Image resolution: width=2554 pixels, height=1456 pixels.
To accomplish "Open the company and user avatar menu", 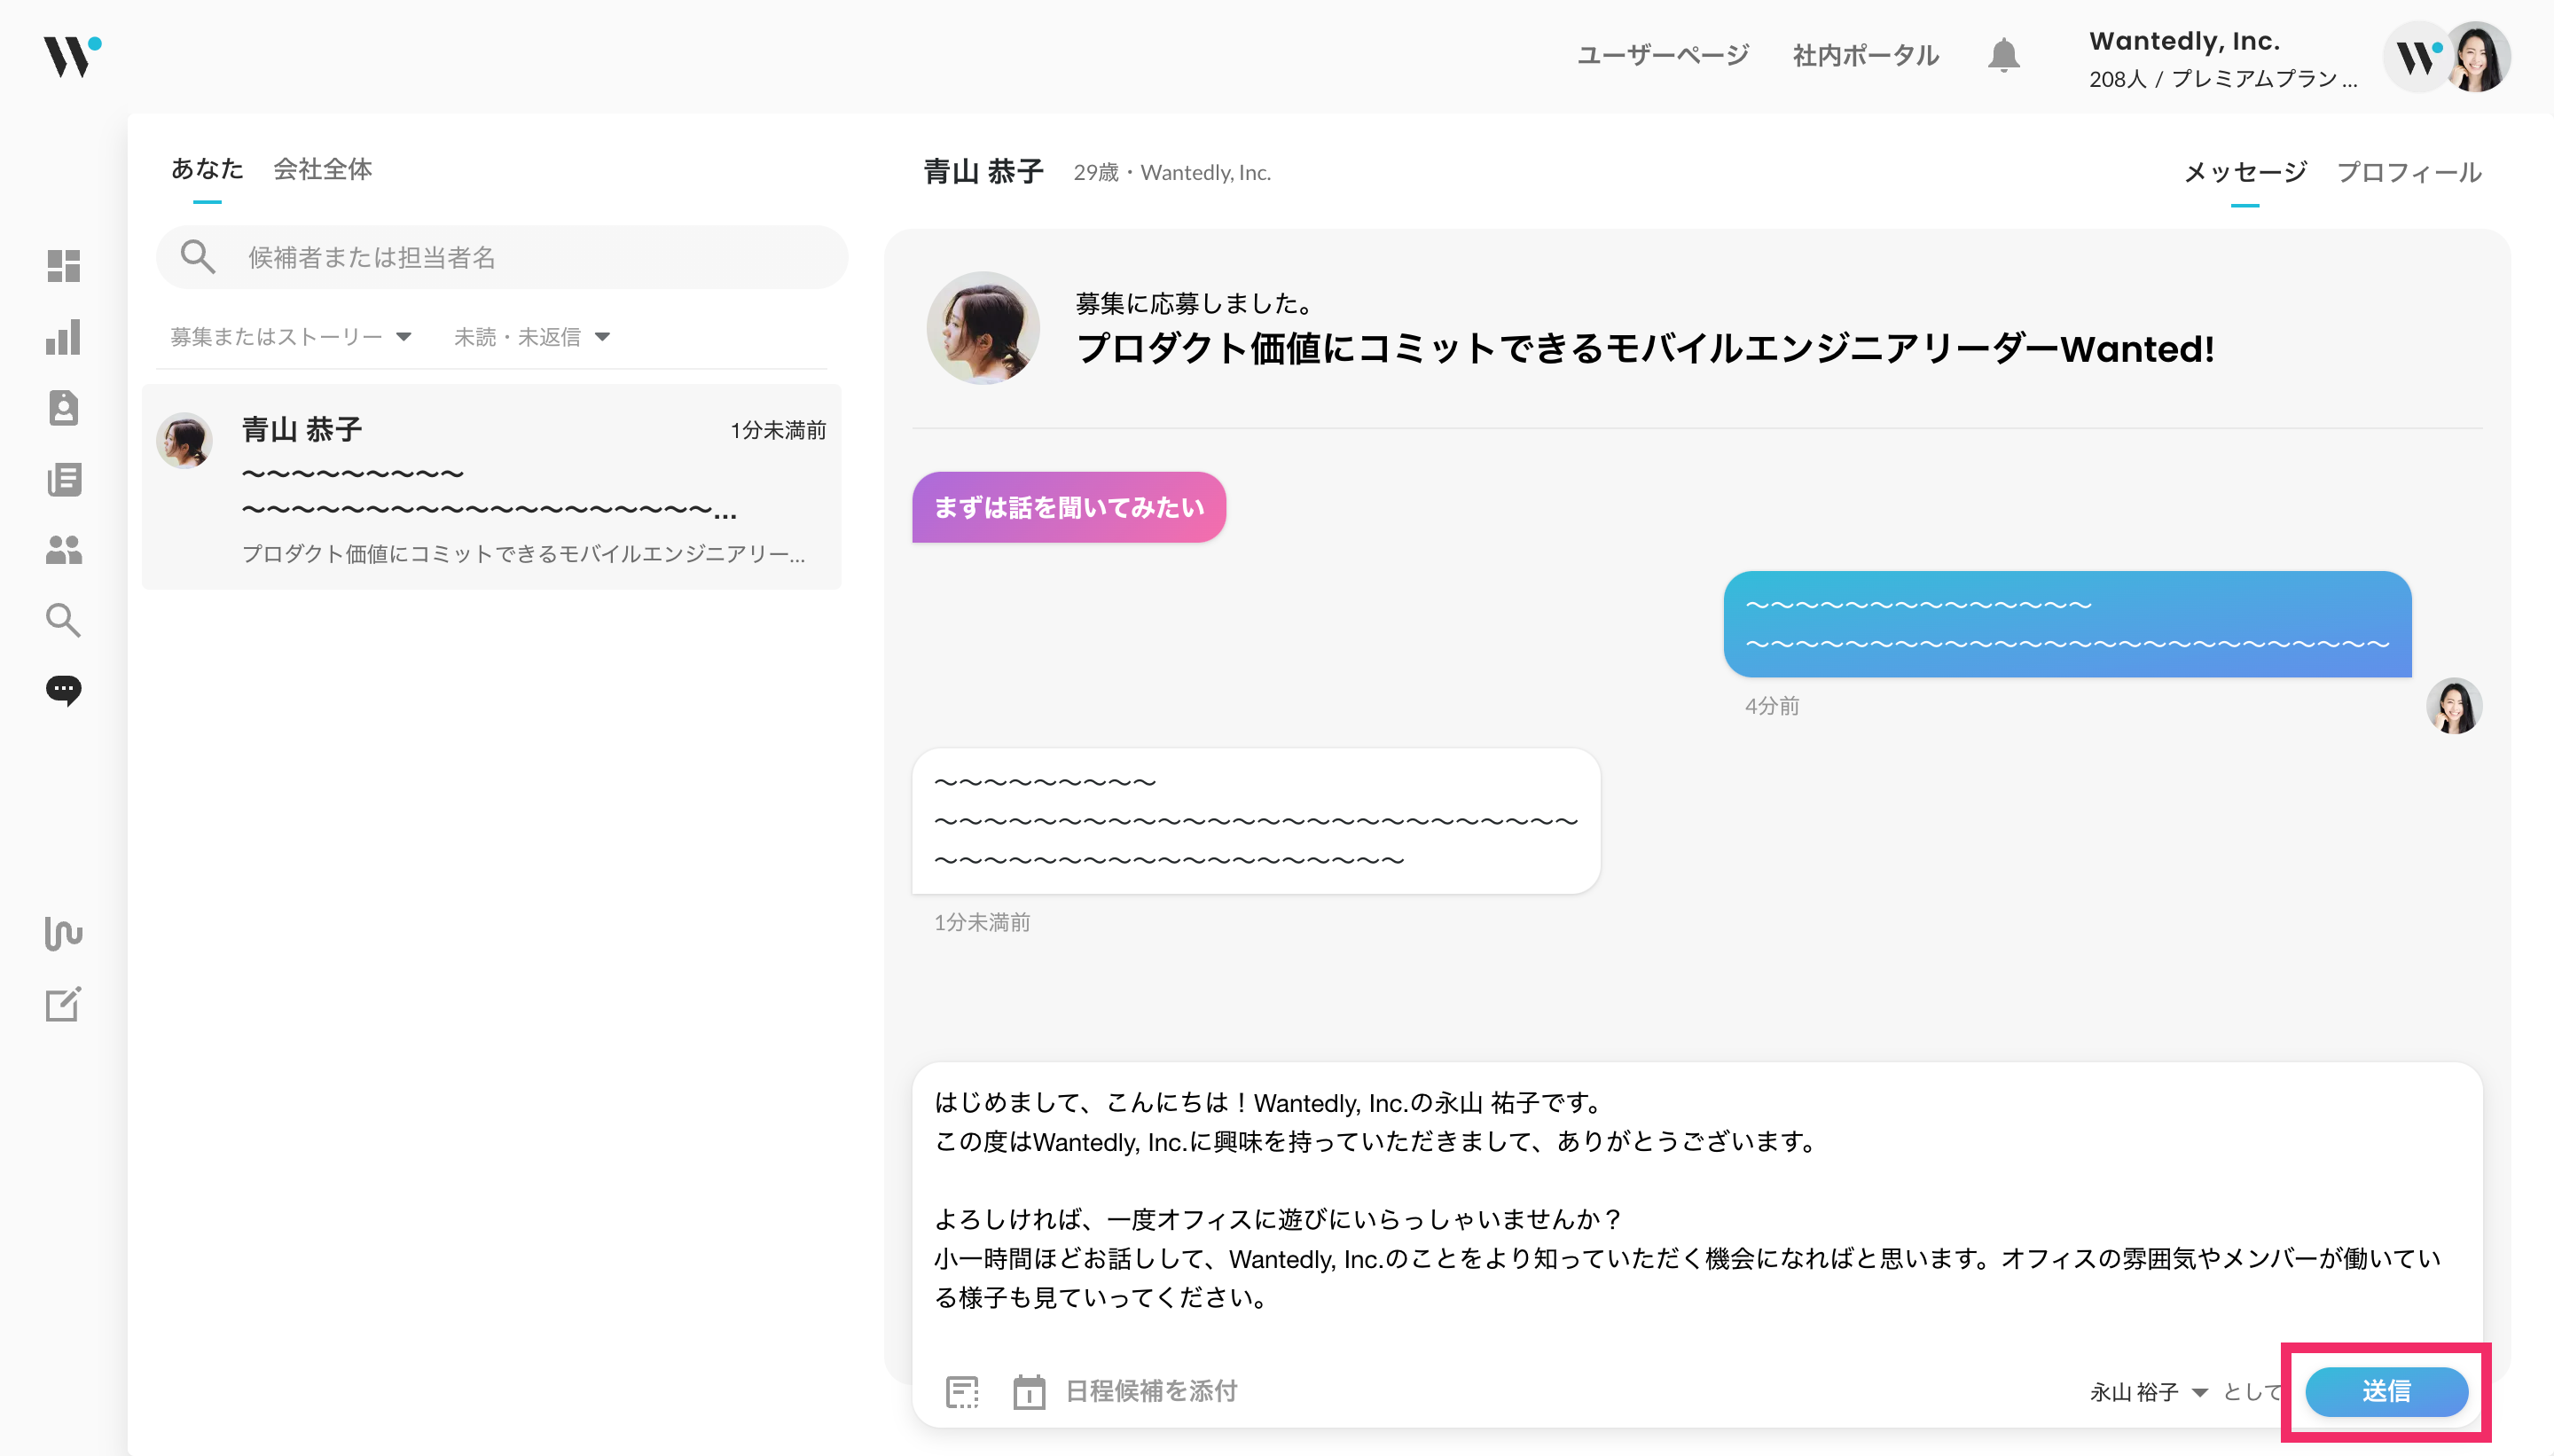I will pyautogui.click(x=2447, y=57).
